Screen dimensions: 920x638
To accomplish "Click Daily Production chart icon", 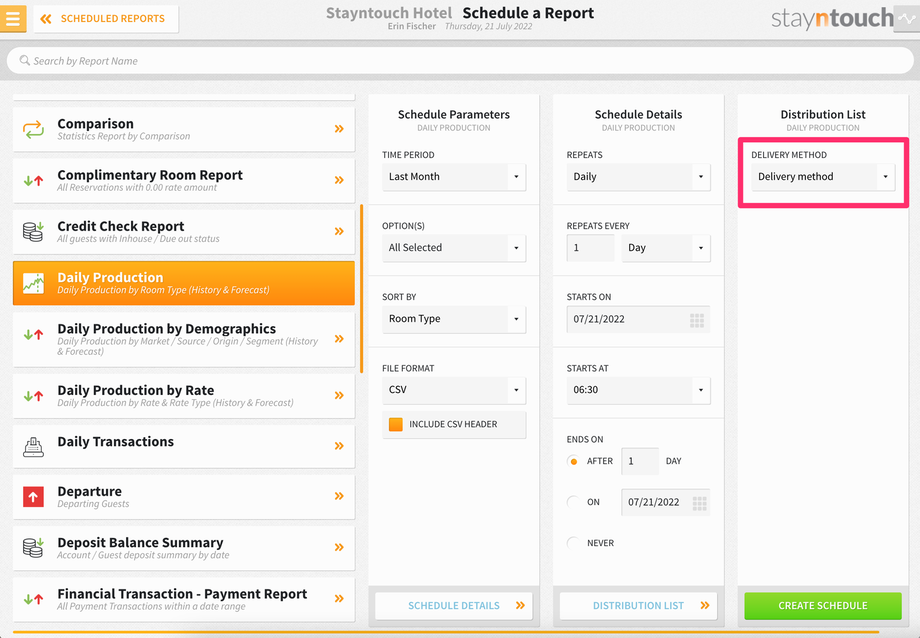I will pos(33,283).
